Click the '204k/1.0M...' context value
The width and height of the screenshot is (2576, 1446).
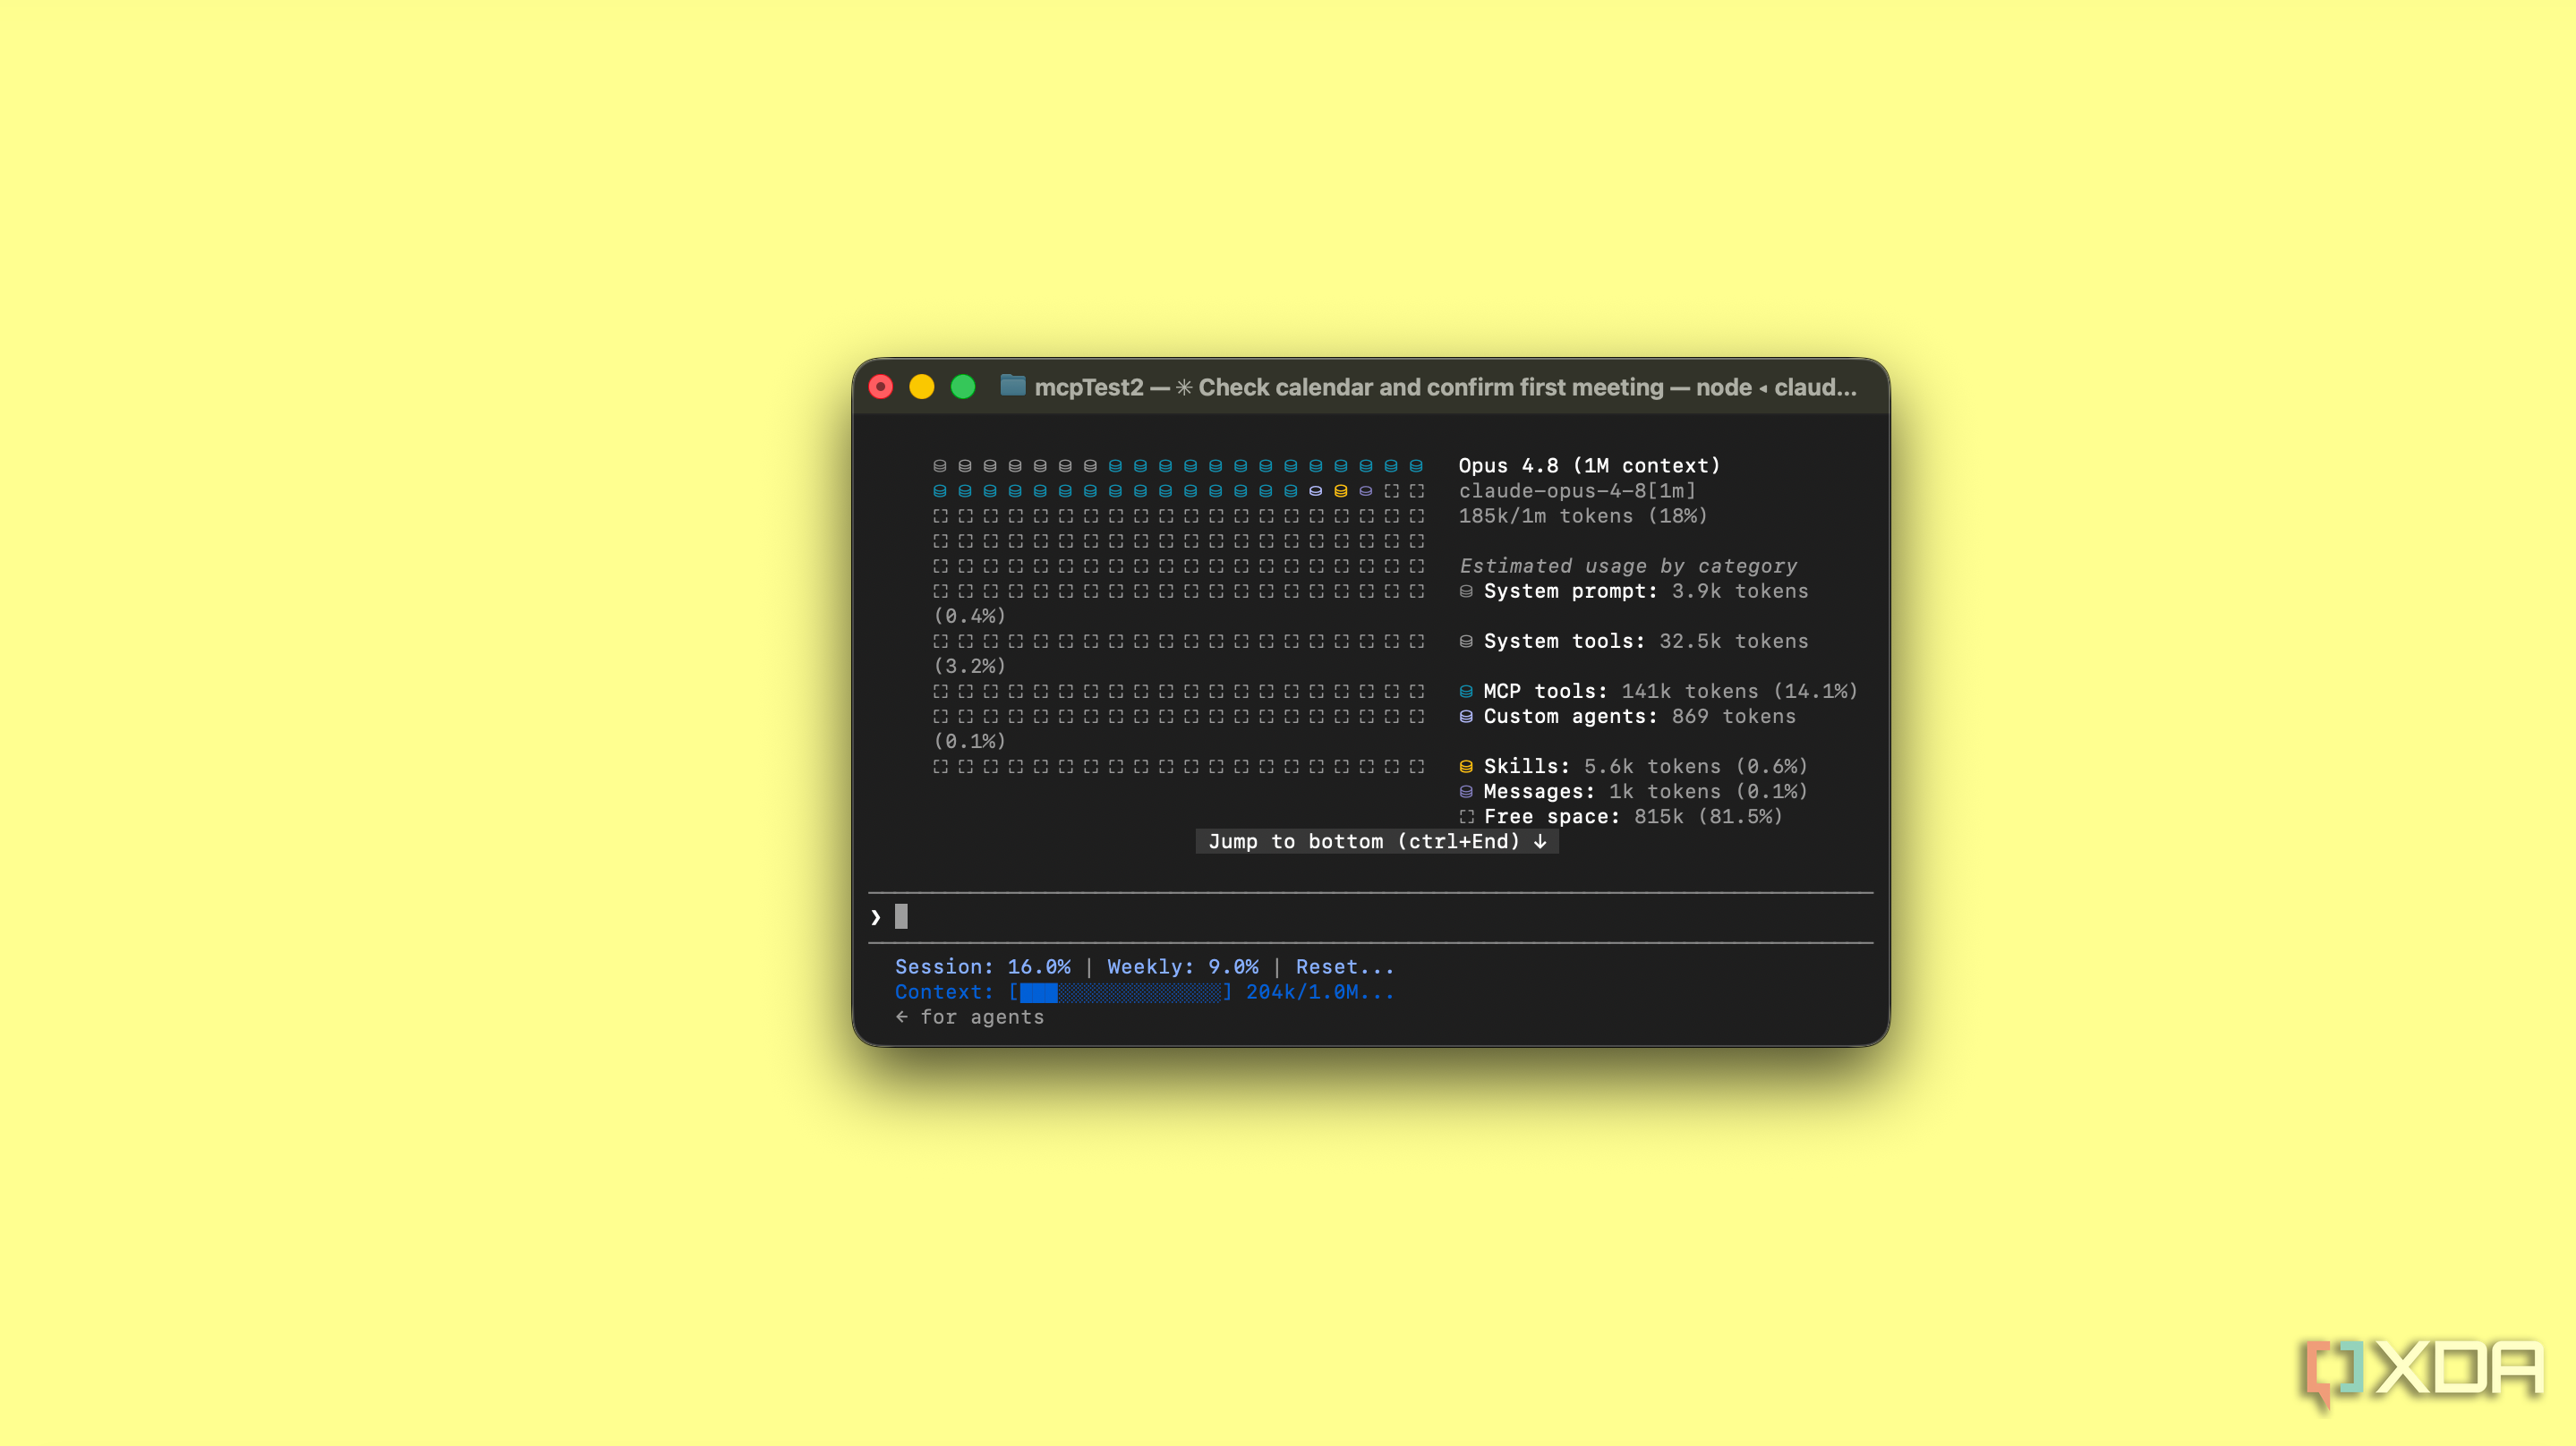[1320, 992]
